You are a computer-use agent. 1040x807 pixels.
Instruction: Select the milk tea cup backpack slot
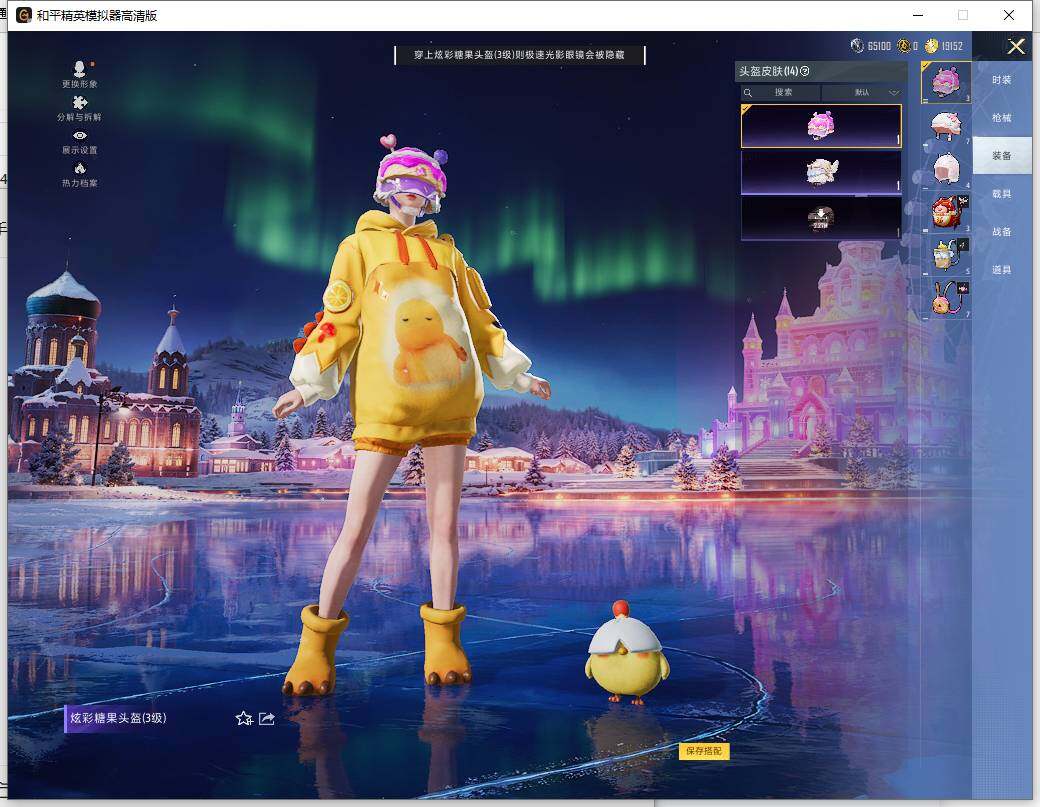[946, 255]
